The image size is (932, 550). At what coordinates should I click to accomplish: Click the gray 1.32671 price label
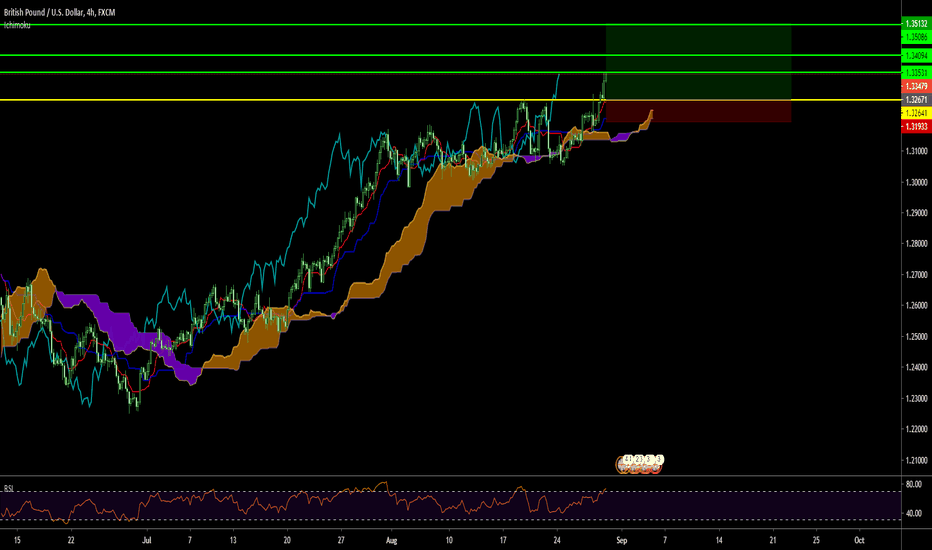pos(916,99)
